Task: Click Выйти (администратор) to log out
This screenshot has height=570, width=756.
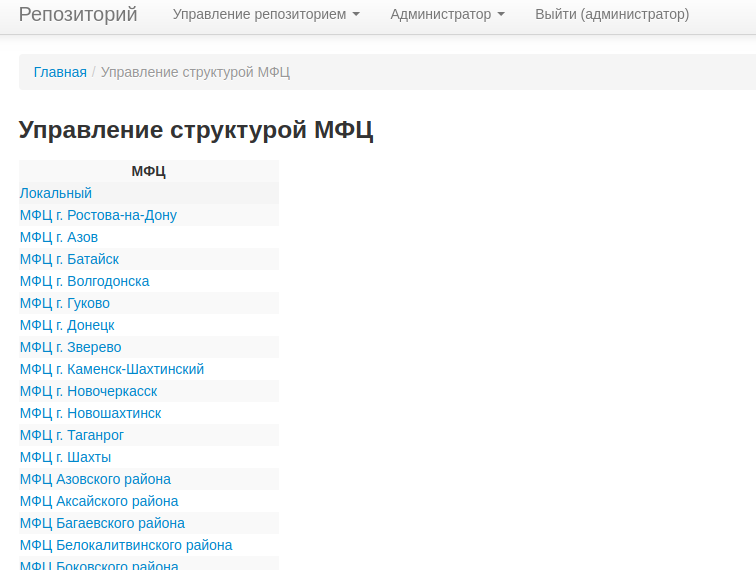Action: (611, 15)
